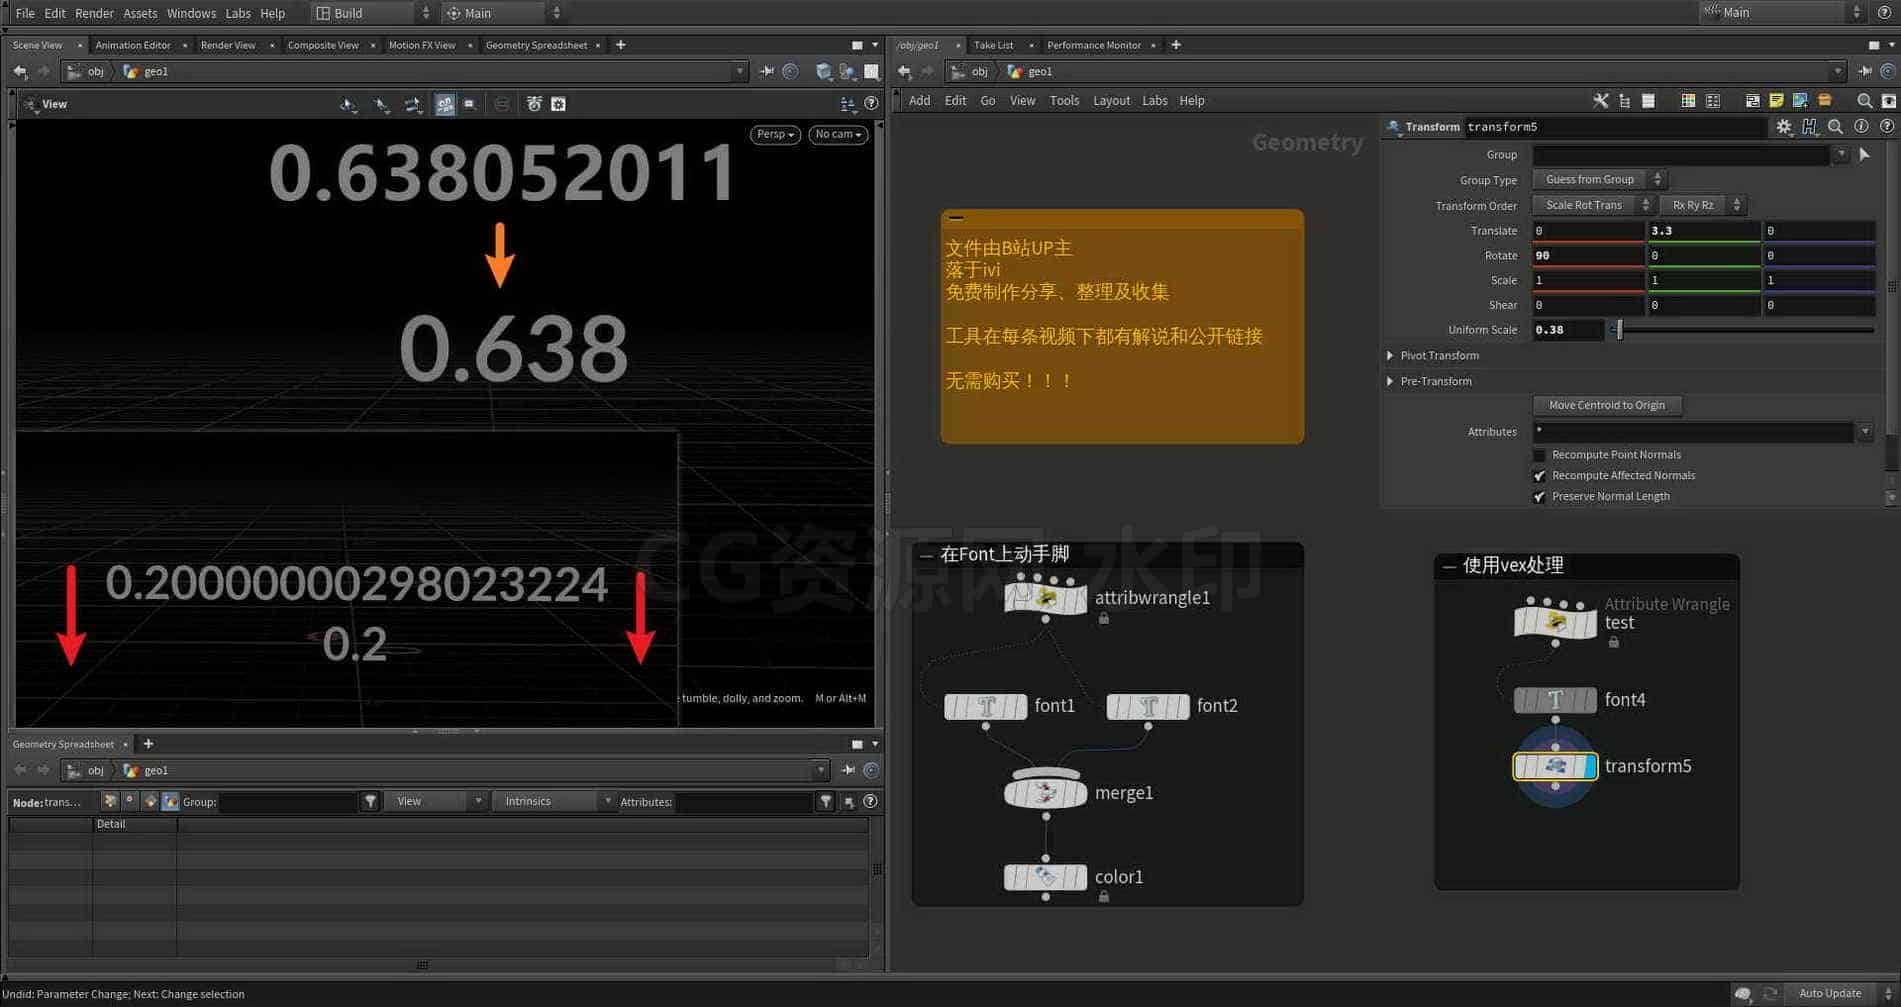Switch to the Animation Editor tab

pos(133,45)
